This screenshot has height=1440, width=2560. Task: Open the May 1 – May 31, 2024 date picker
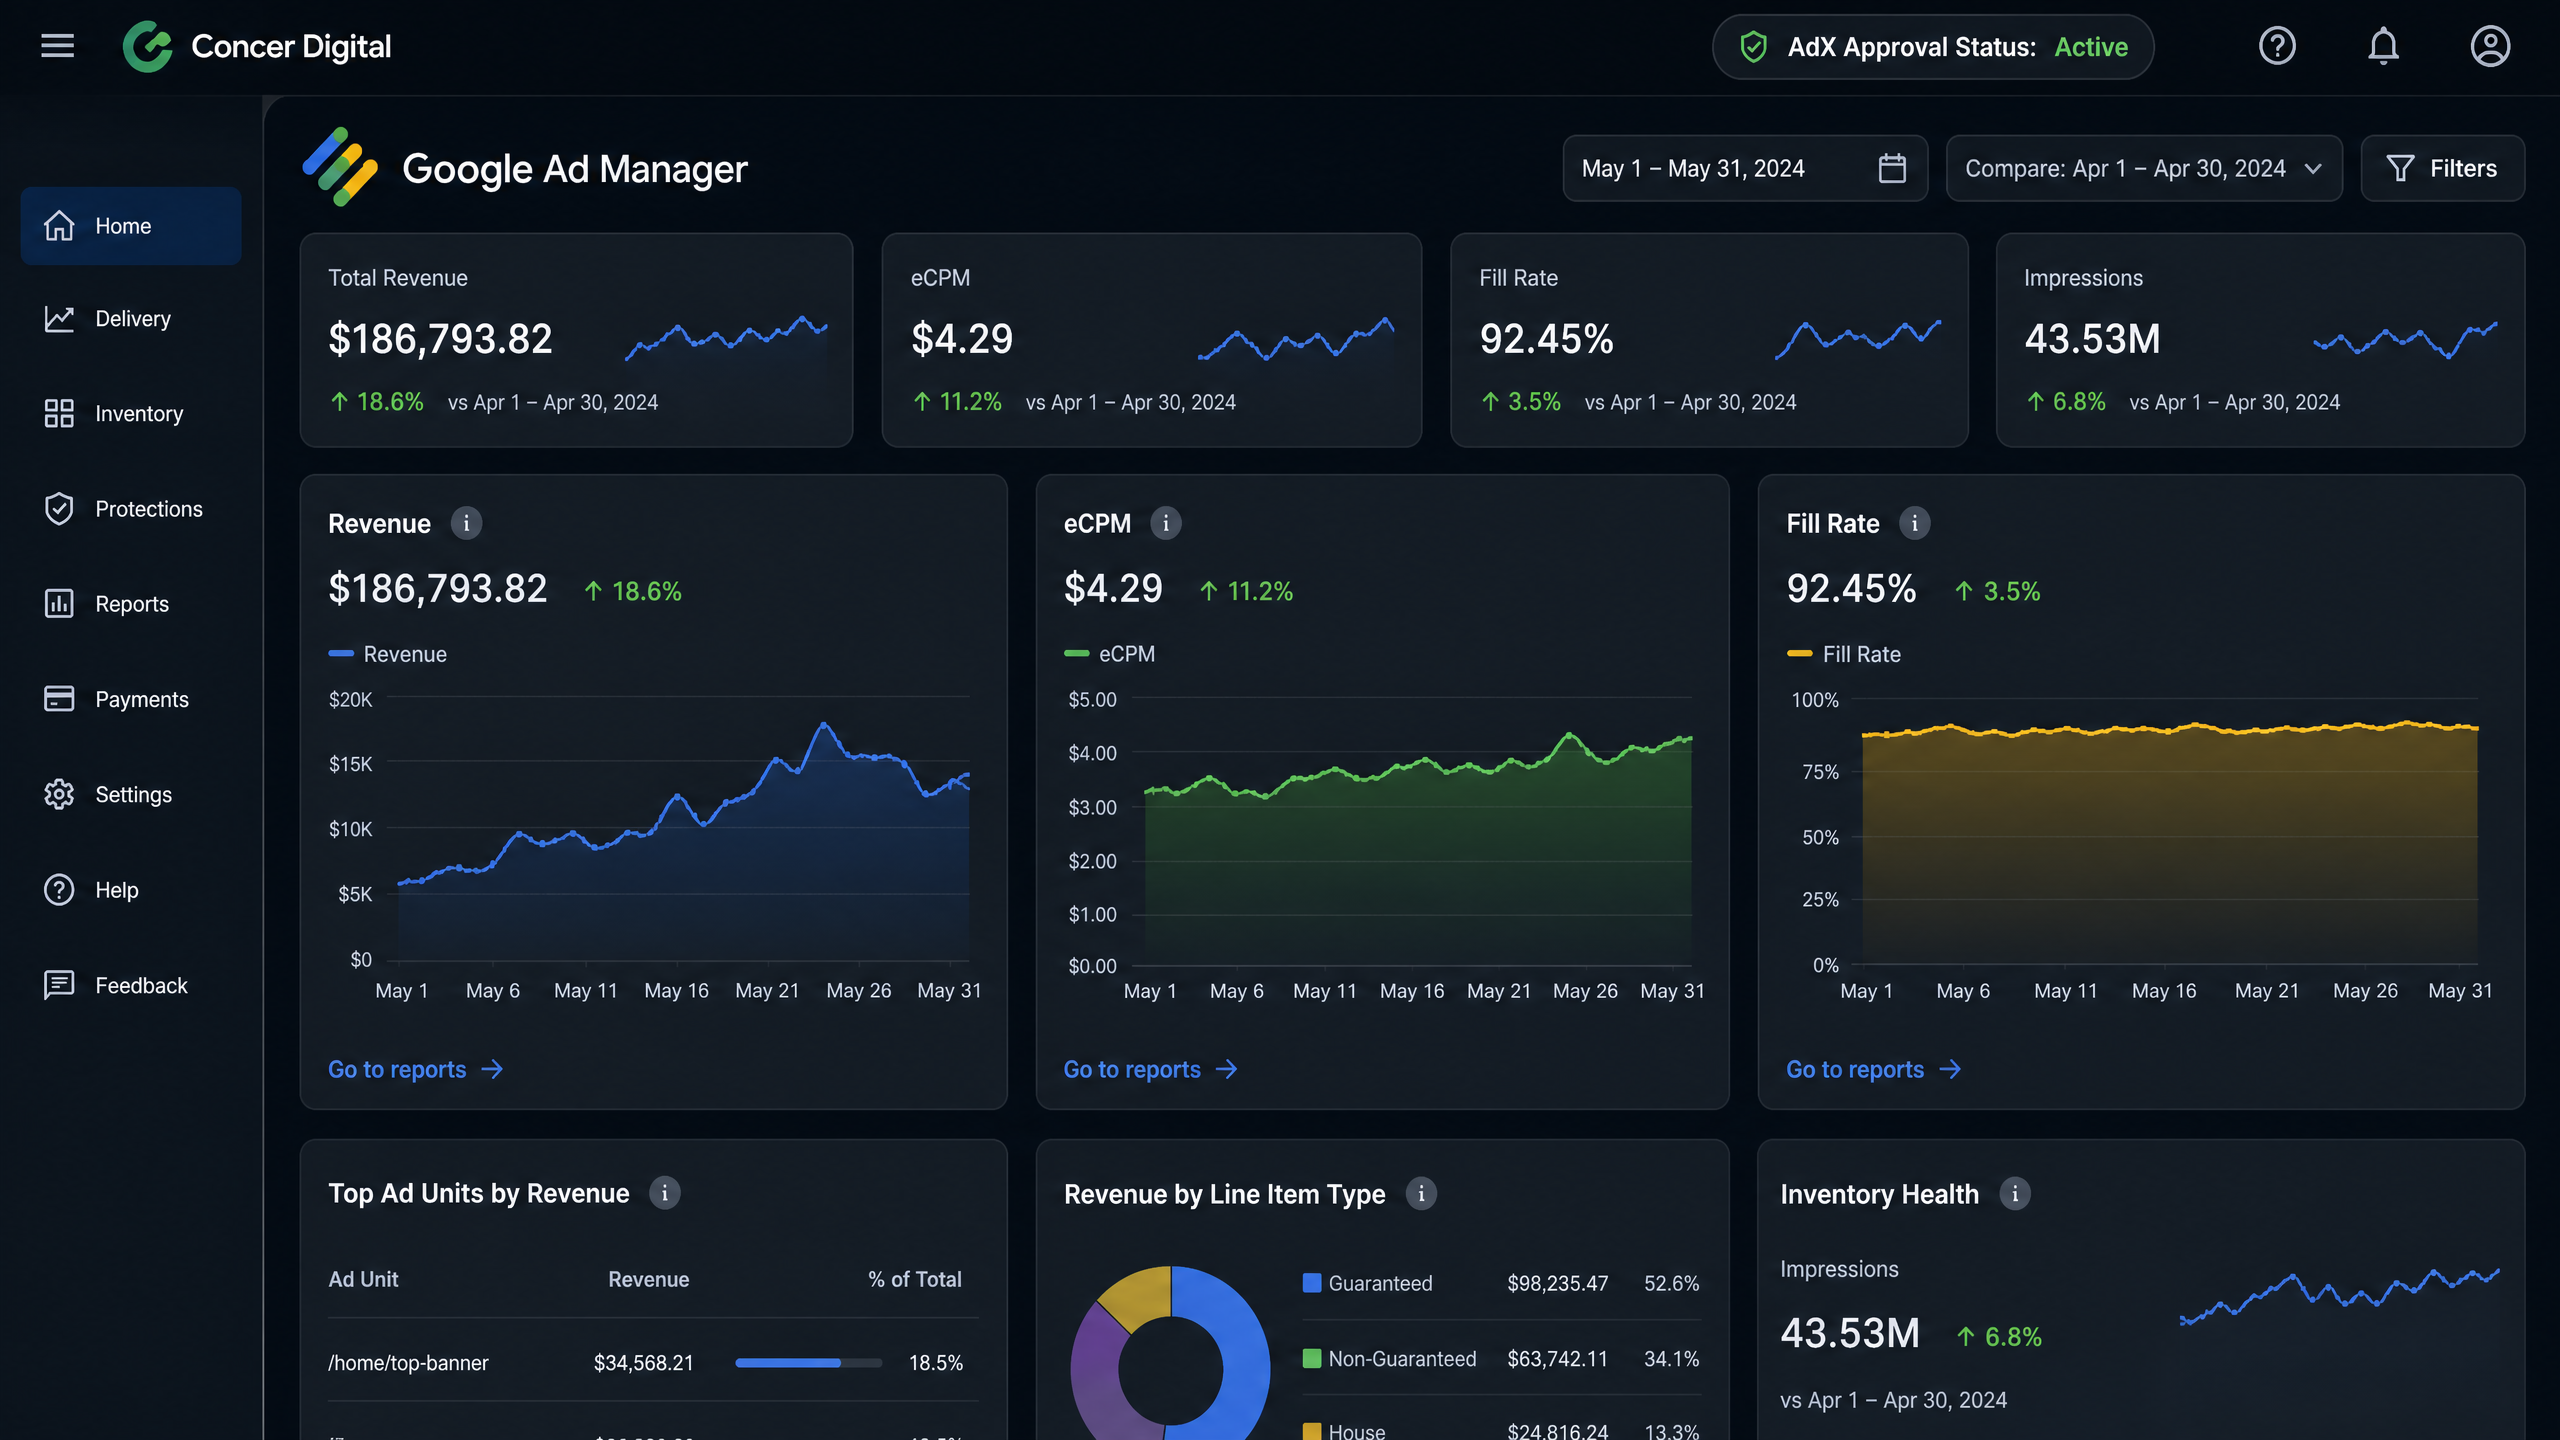click(x=1745, y=168)
